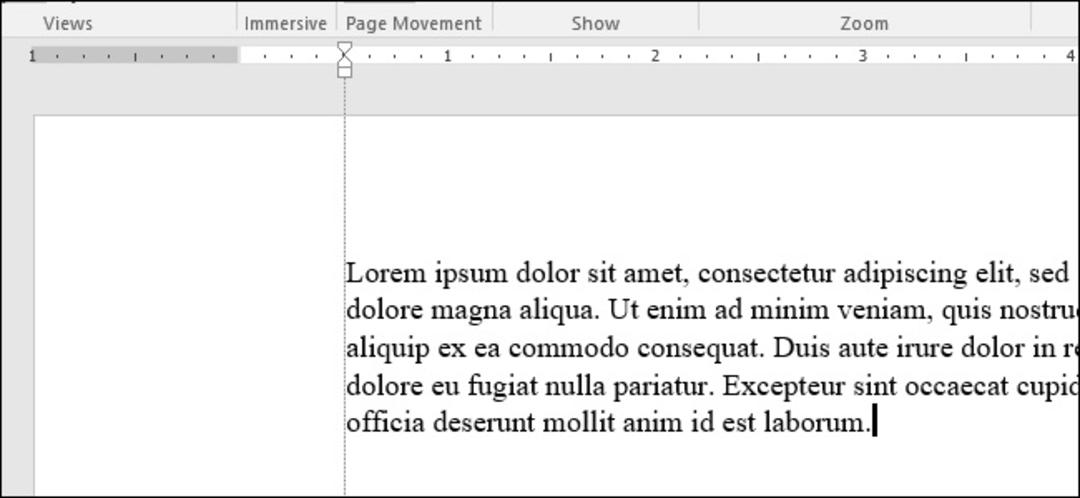Click the 2-inch mark on horizontal ruler
This screenshot has height=498, width=1080.
click(x=655, y=56)
